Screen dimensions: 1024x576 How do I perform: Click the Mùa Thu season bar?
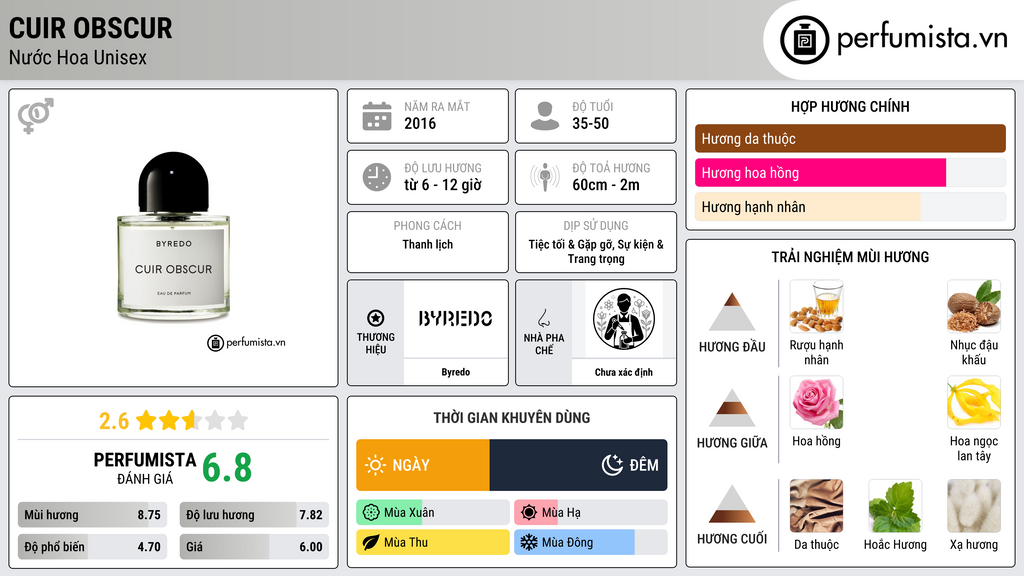(x=432, y=542)
